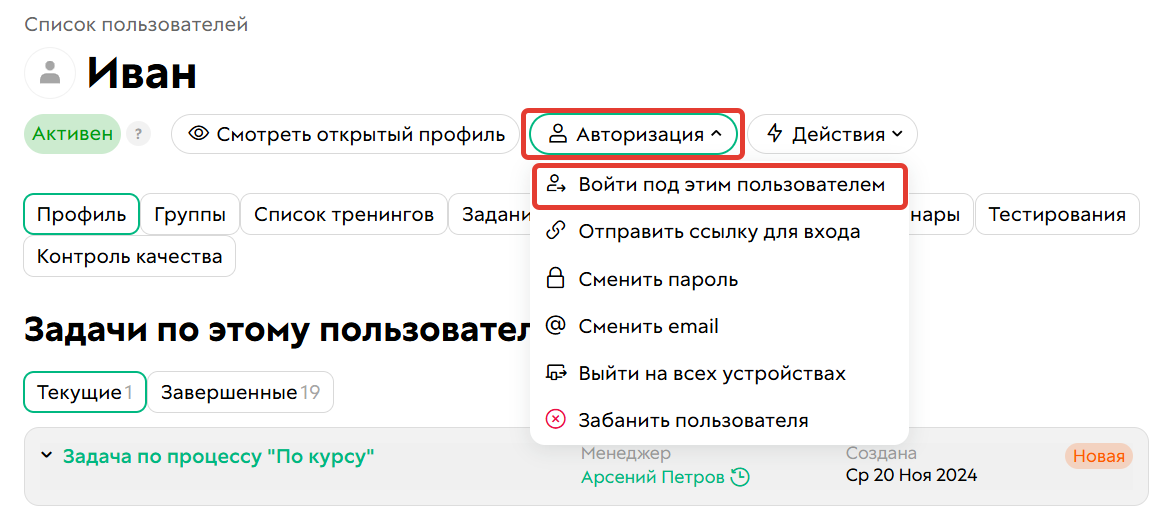
Task: Expand the 'Задача по процессу' row chevron
Action: pos(47,455)
